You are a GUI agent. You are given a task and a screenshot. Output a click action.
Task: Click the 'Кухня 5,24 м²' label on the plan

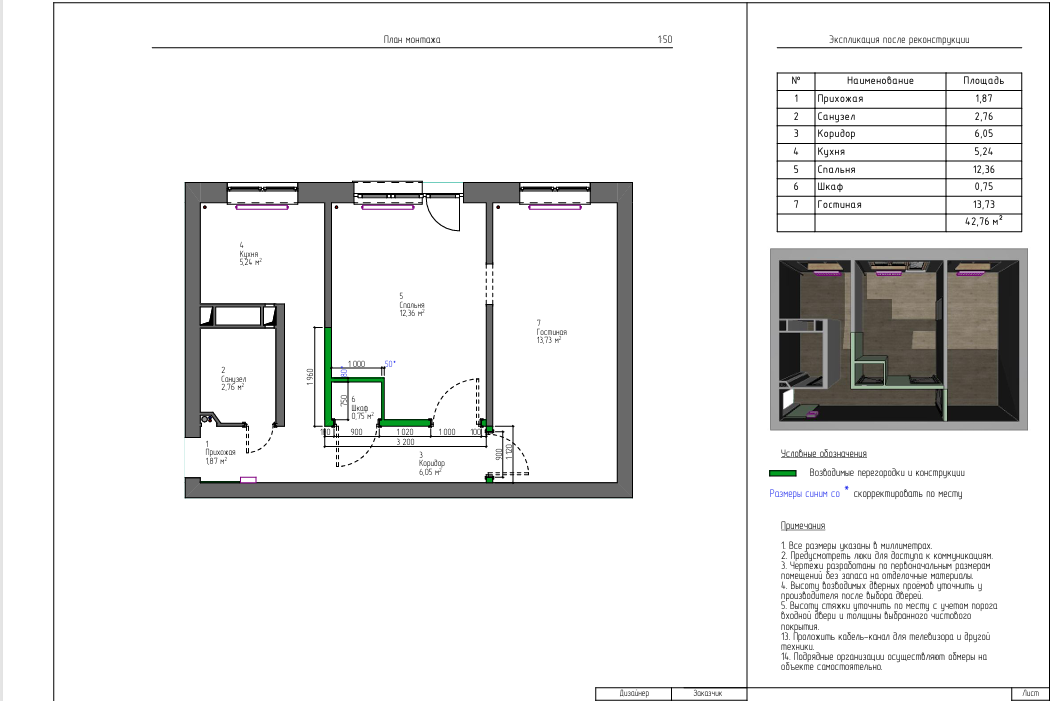click(250, 254)
